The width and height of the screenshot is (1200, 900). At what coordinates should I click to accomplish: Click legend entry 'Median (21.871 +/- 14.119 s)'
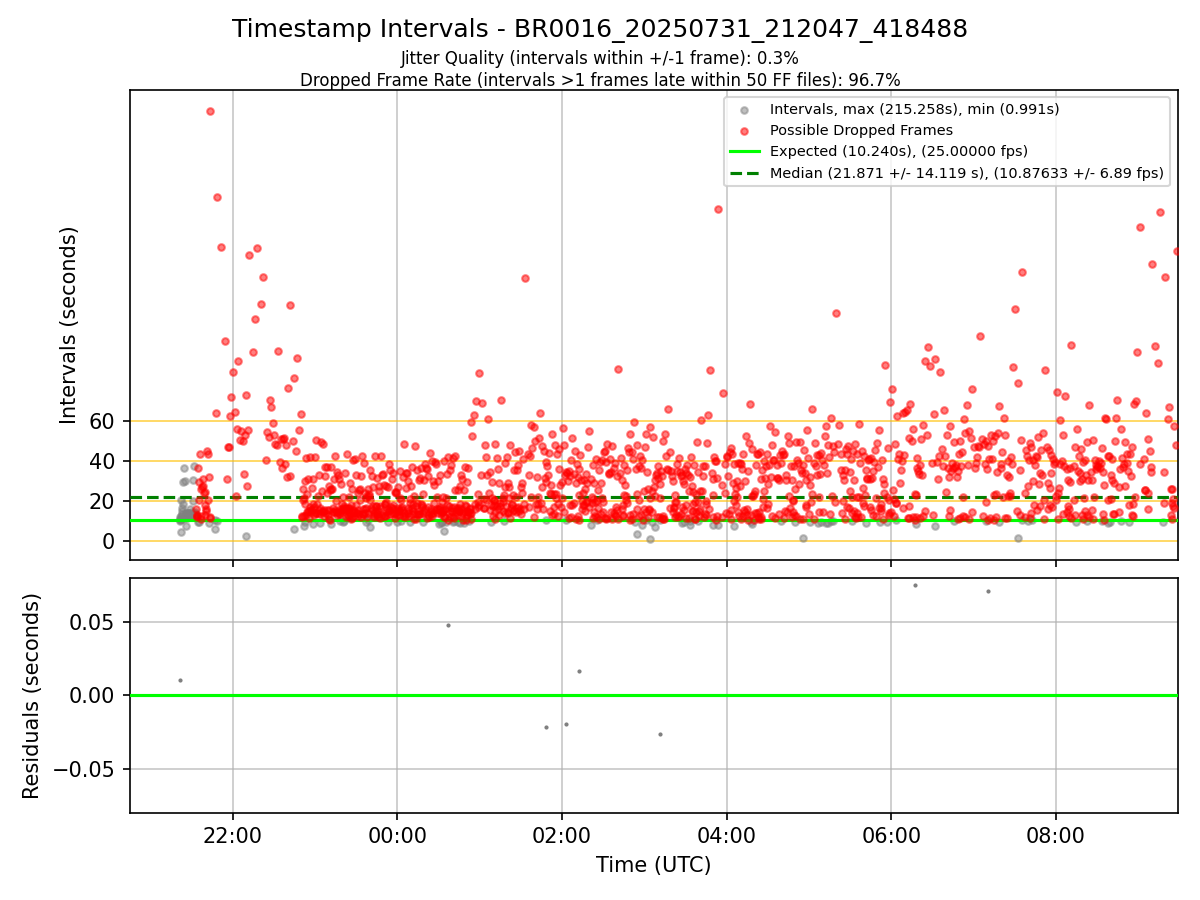coord(967,173)
